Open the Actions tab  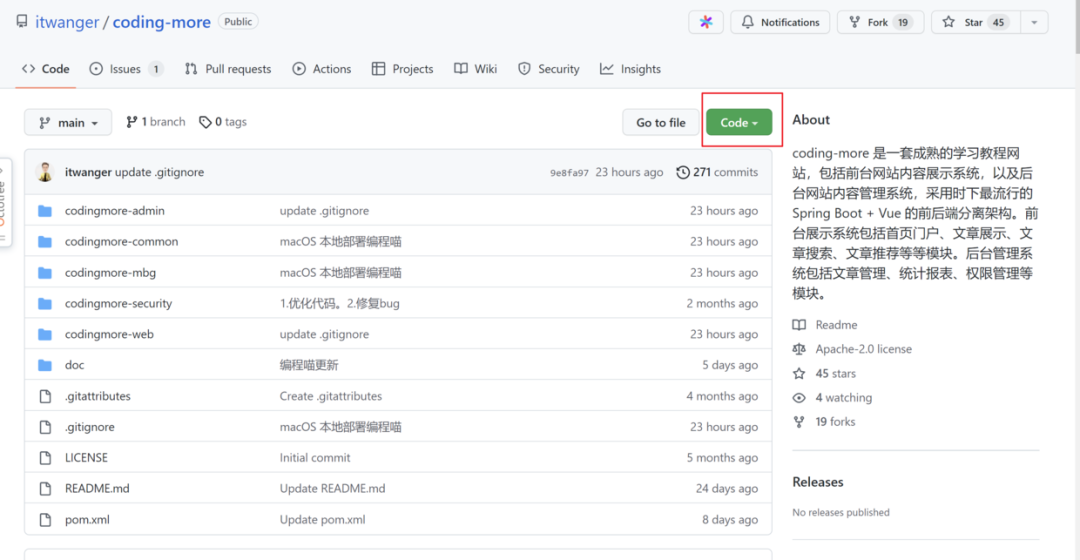click(322, 69)
